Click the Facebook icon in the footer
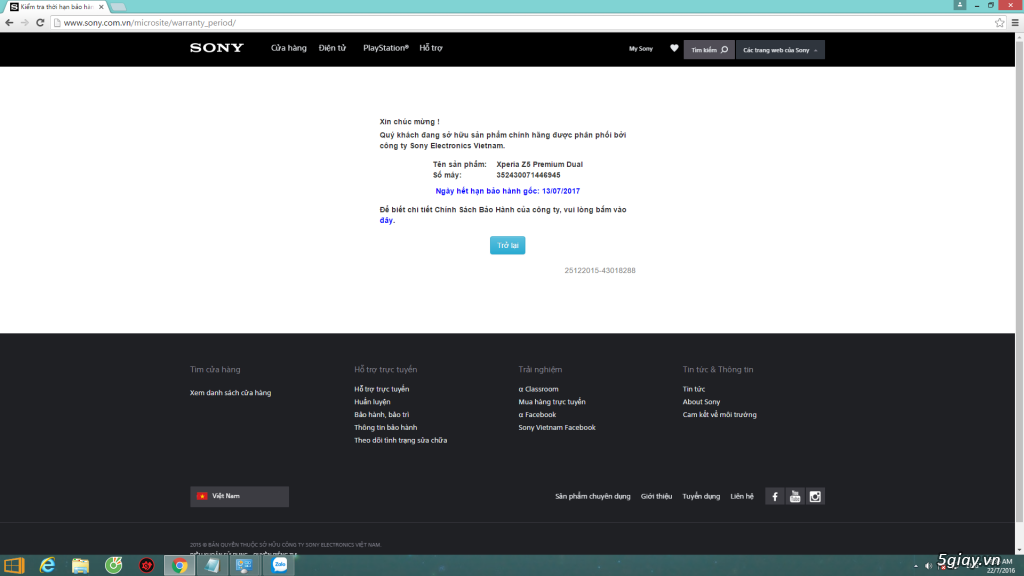This screenshot has height=576, width=1024. click(775, 497)
